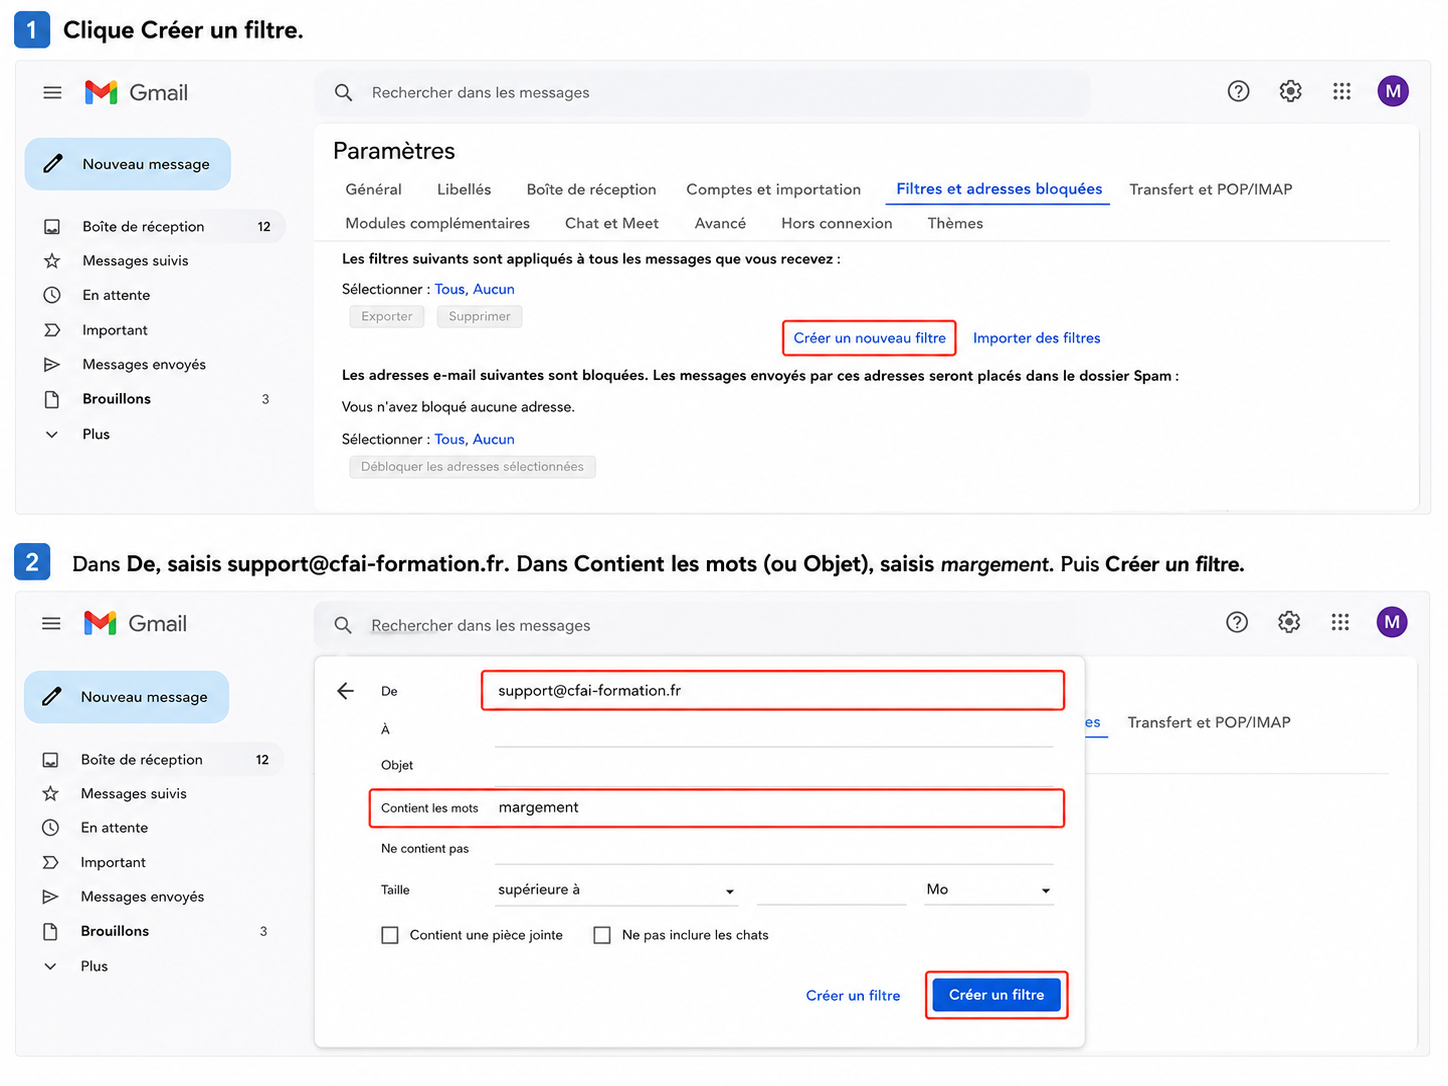The image size is (1448, 1086).
Task: Open the Thèmes tab
Action: pyautogui.click(x=955, y=223)
